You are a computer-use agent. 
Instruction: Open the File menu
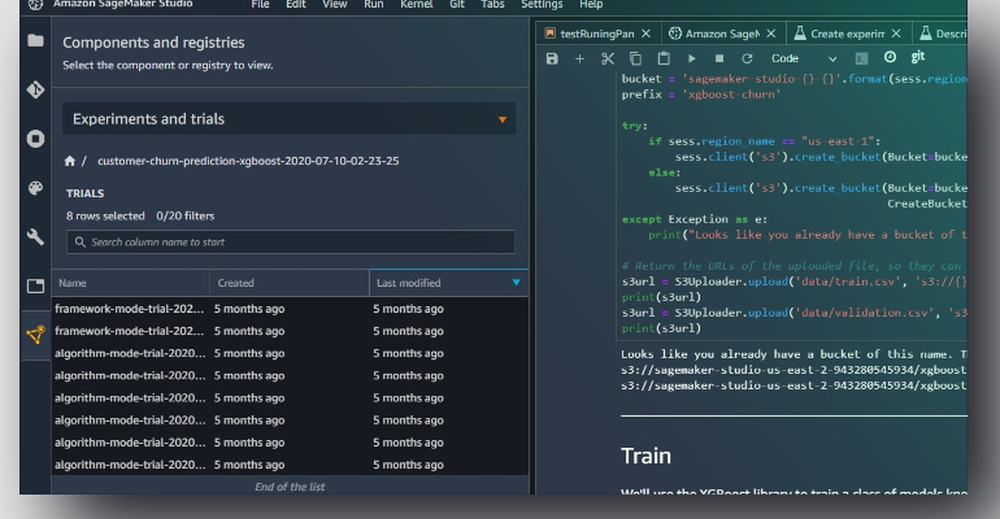coord(260,4)
